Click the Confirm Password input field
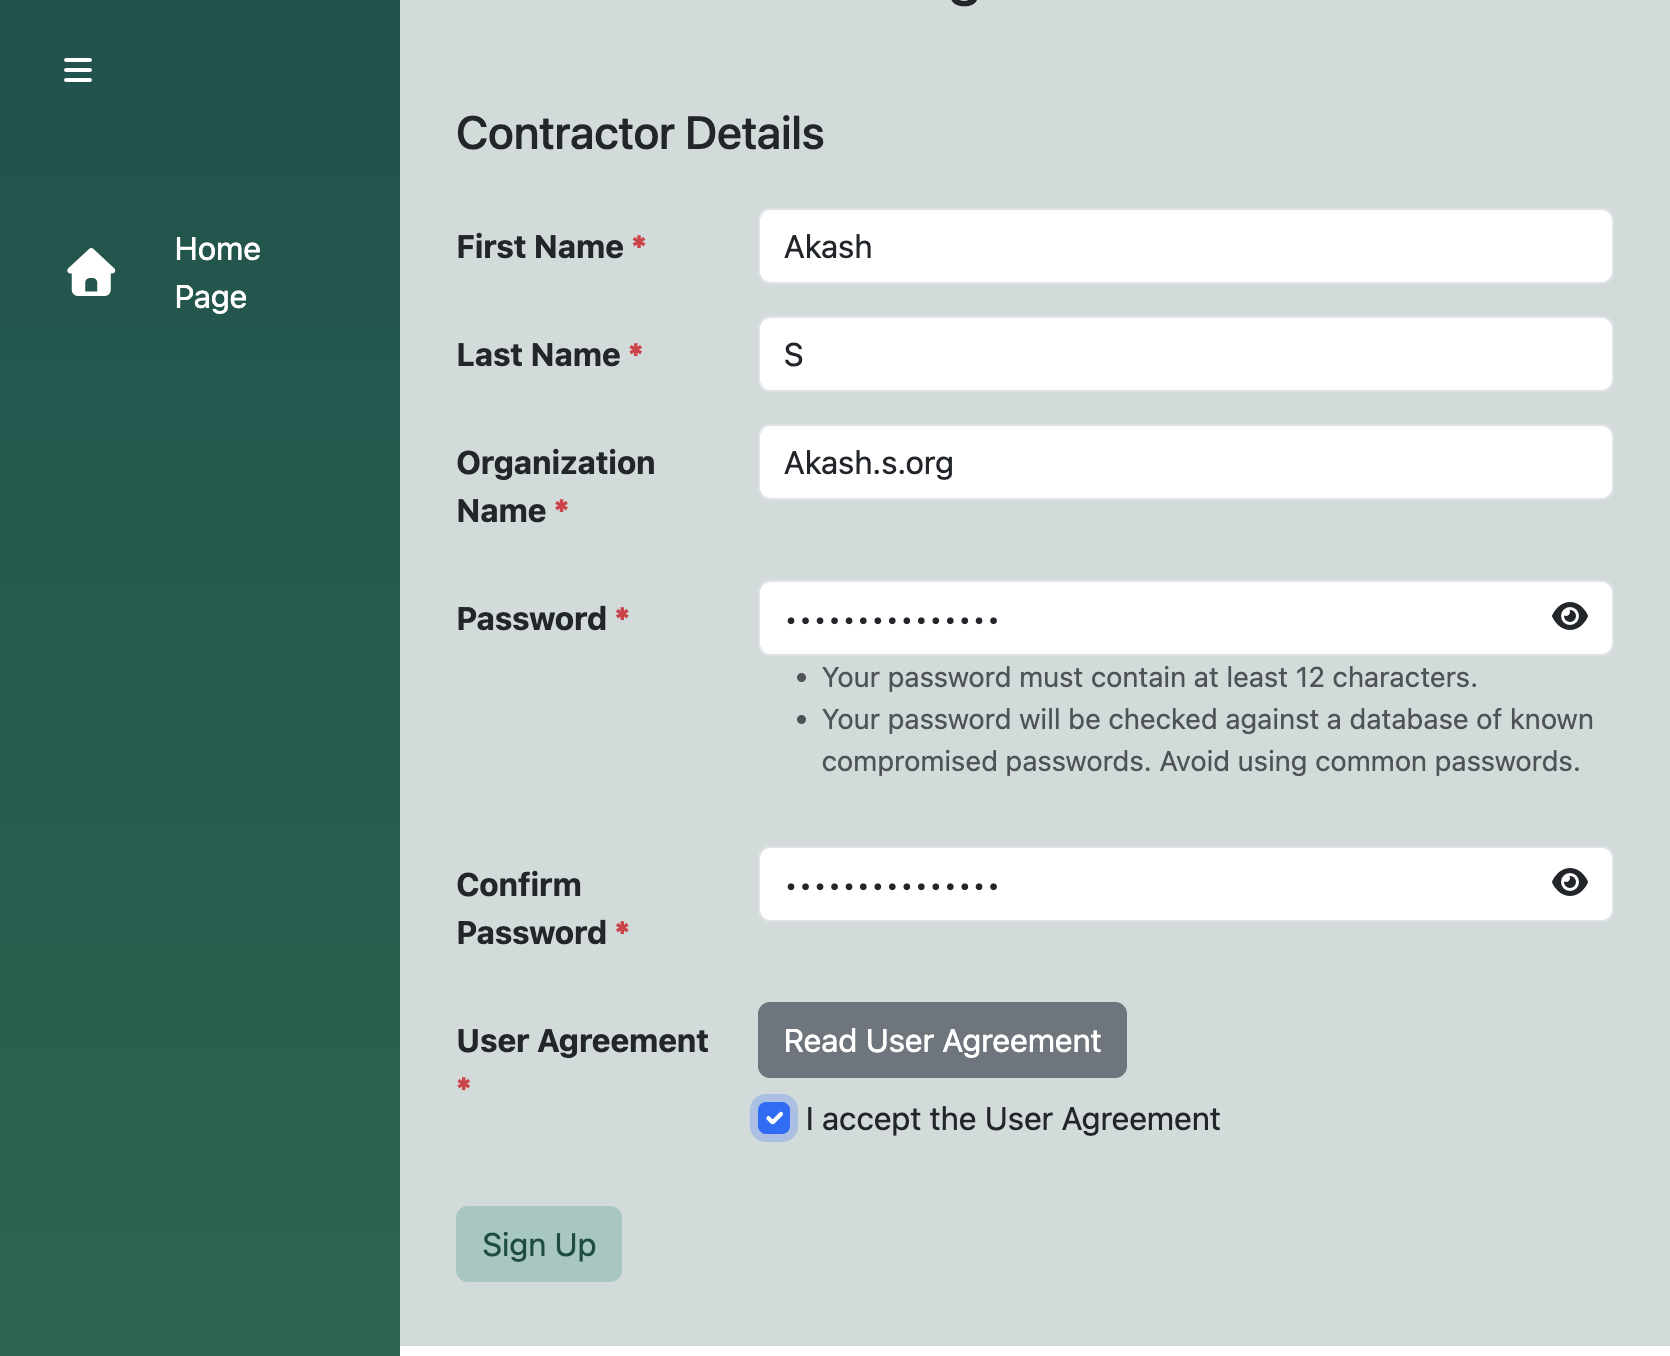Image resolution: width=1670 pixels, height=1356 pixels. coord(1185,884)
